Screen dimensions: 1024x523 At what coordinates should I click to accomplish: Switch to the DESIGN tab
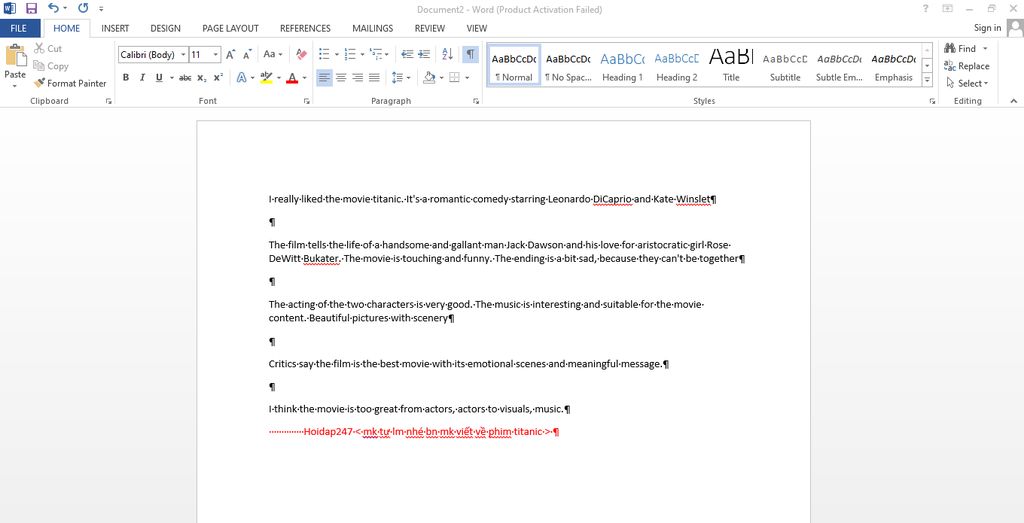click(x=165, y=28)
